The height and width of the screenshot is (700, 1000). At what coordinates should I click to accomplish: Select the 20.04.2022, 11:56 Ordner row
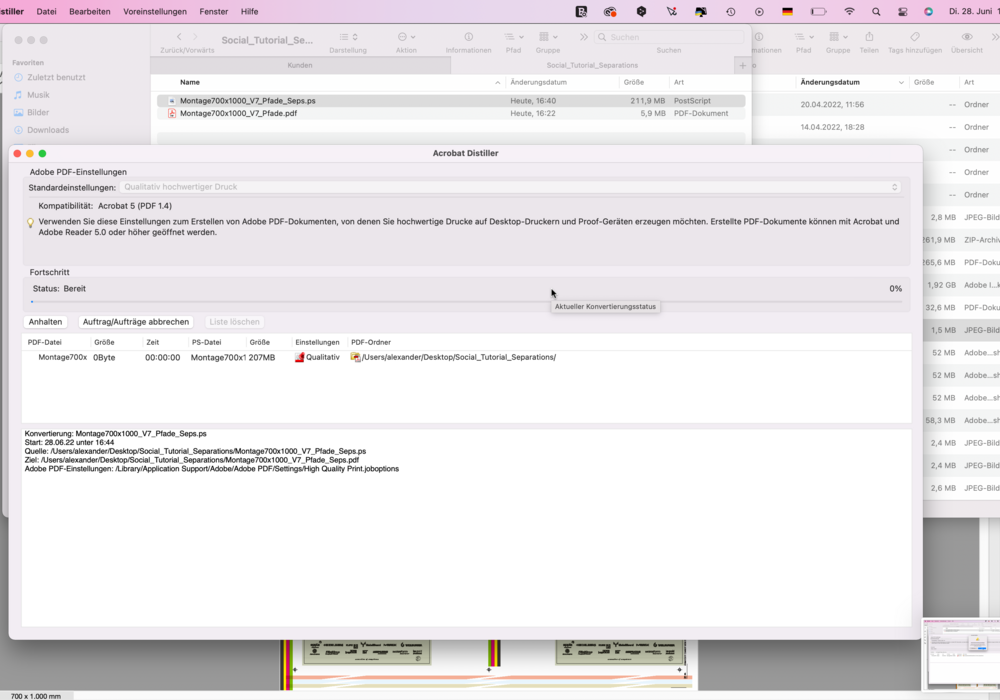pyautogui.click(x=876, y=105)
